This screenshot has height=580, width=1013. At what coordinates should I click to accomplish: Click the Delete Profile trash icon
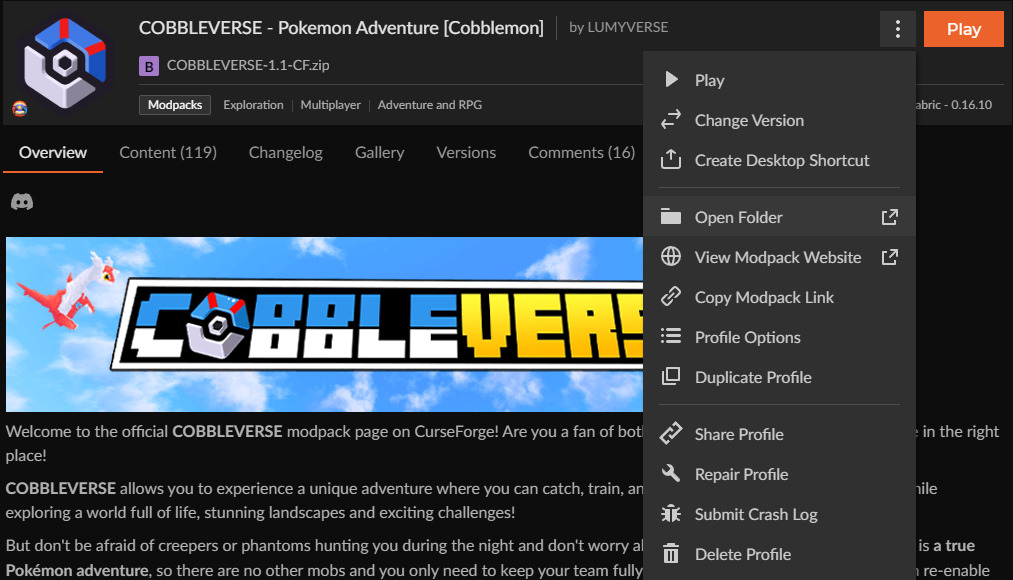[x=671, y=554]
